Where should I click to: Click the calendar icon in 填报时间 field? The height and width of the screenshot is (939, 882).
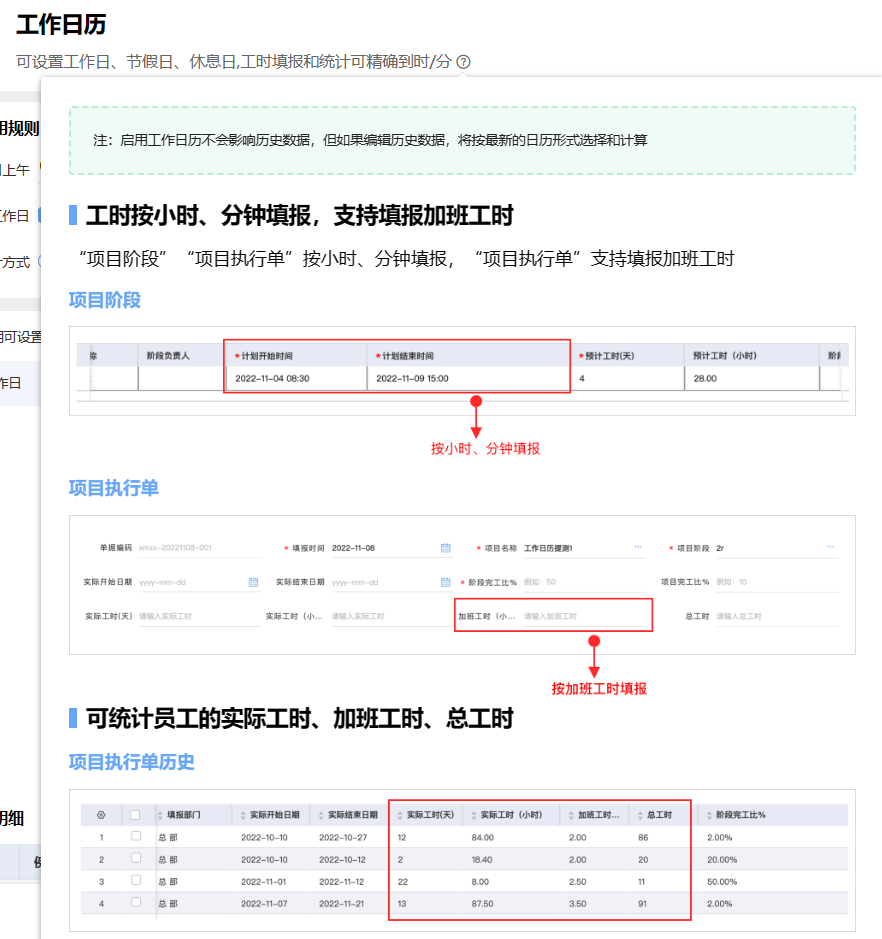tap(445, 548)
